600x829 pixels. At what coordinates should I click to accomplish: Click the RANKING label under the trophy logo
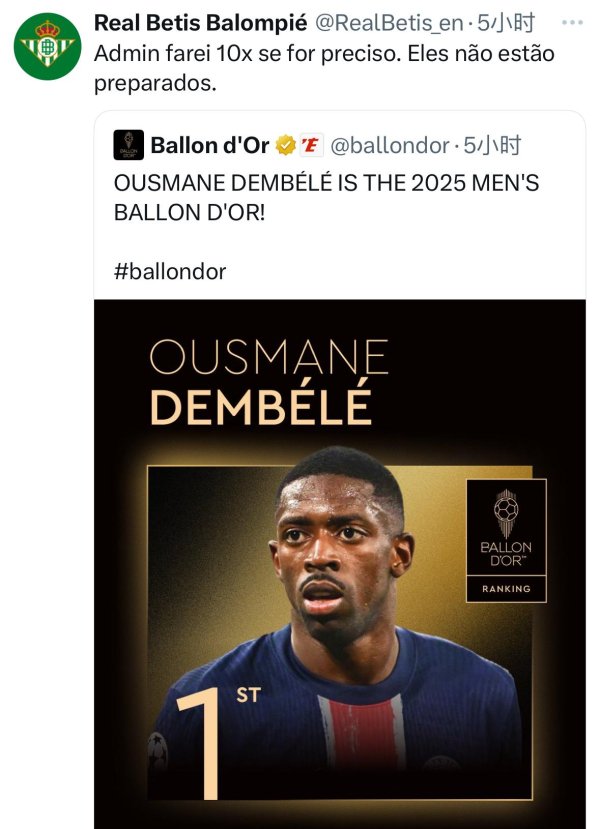click(506, 589)
